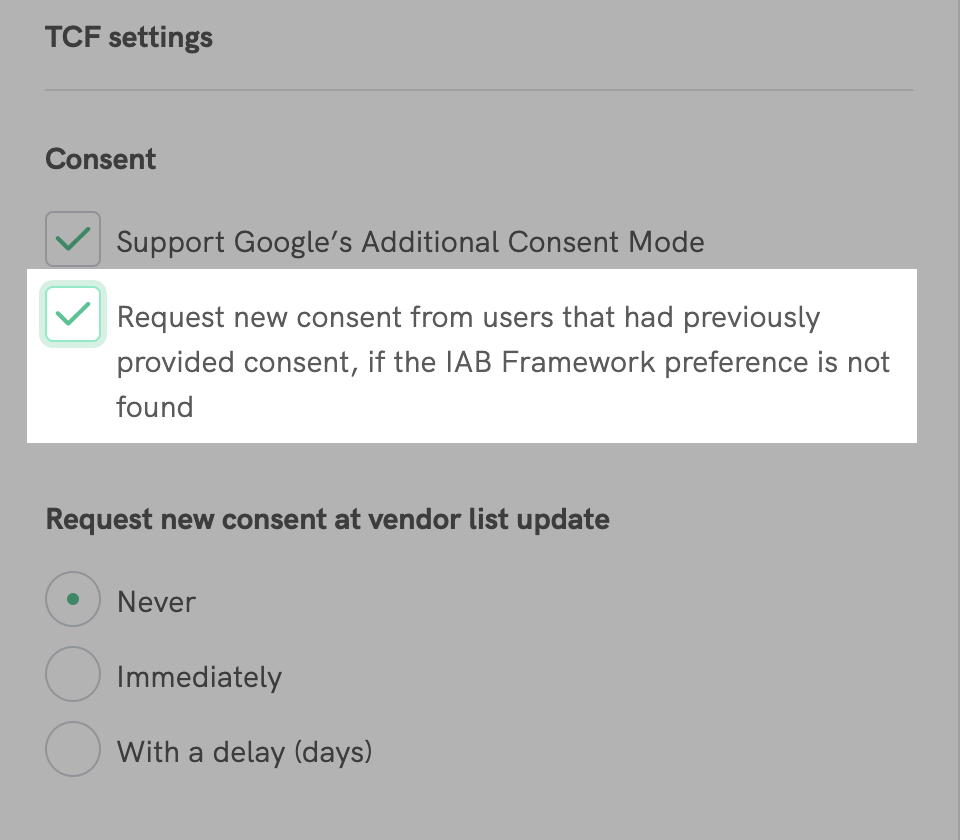Click the Consent section heading
This screenshot has width=960, height=840.
click(x=101, y=159)
